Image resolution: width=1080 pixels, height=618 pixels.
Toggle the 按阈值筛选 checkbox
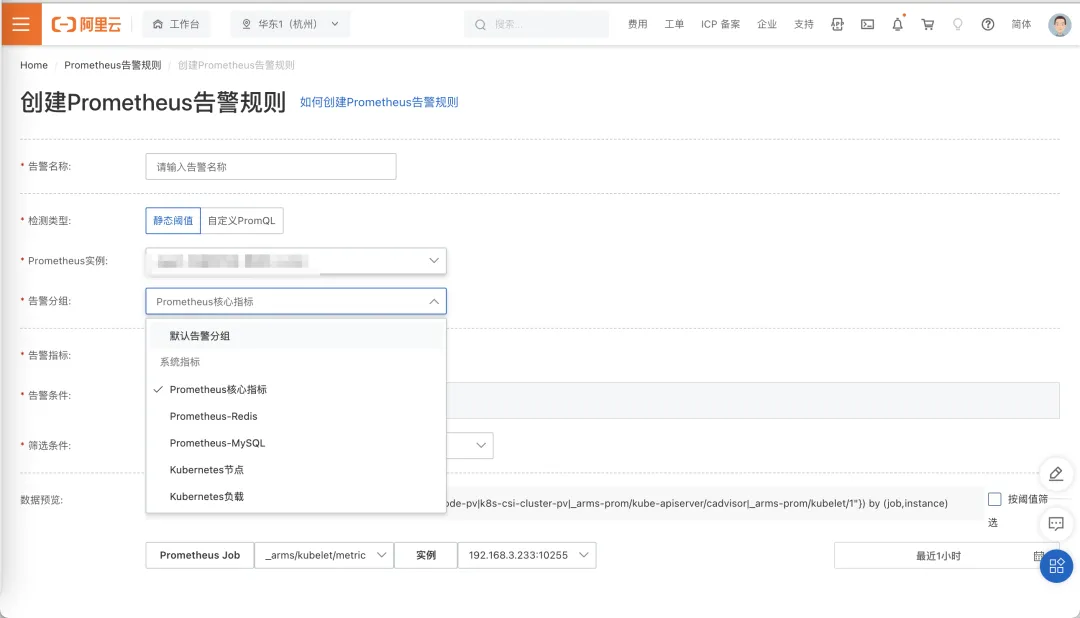995,499
